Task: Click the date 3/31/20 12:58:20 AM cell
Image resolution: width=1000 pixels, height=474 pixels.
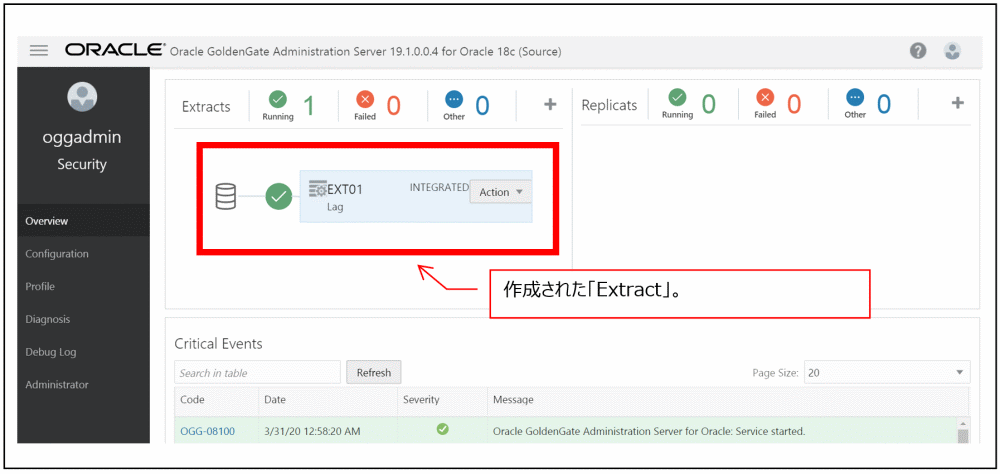Action: point(312,431)
